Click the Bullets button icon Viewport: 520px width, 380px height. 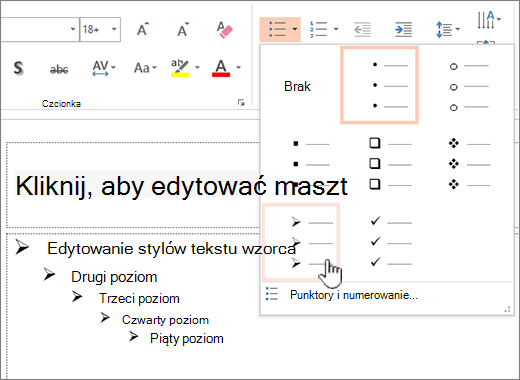[277, 29]
